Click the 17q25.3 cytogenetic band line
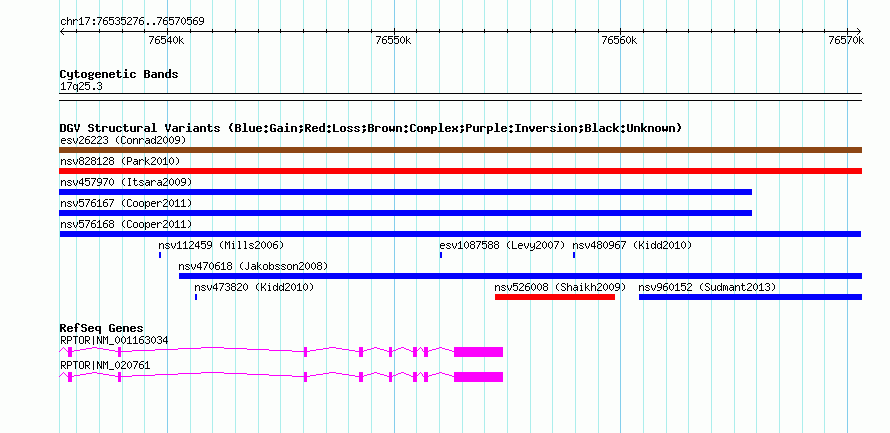Image resolution: width=890 pixels, height=433 pixels. (x=460, y=97)
